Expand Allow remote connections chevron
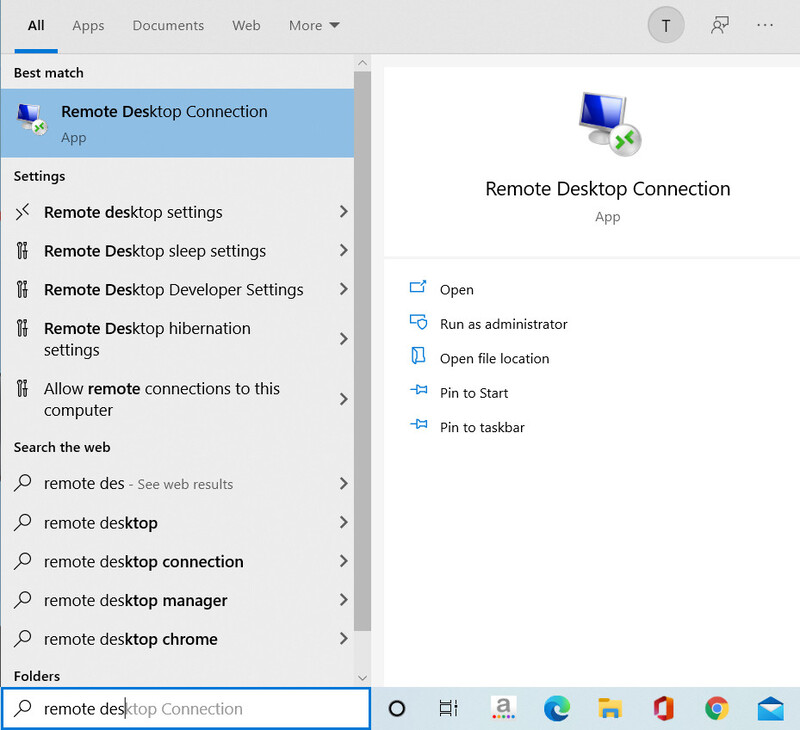800x730 pixels. (x=344, y=399)
